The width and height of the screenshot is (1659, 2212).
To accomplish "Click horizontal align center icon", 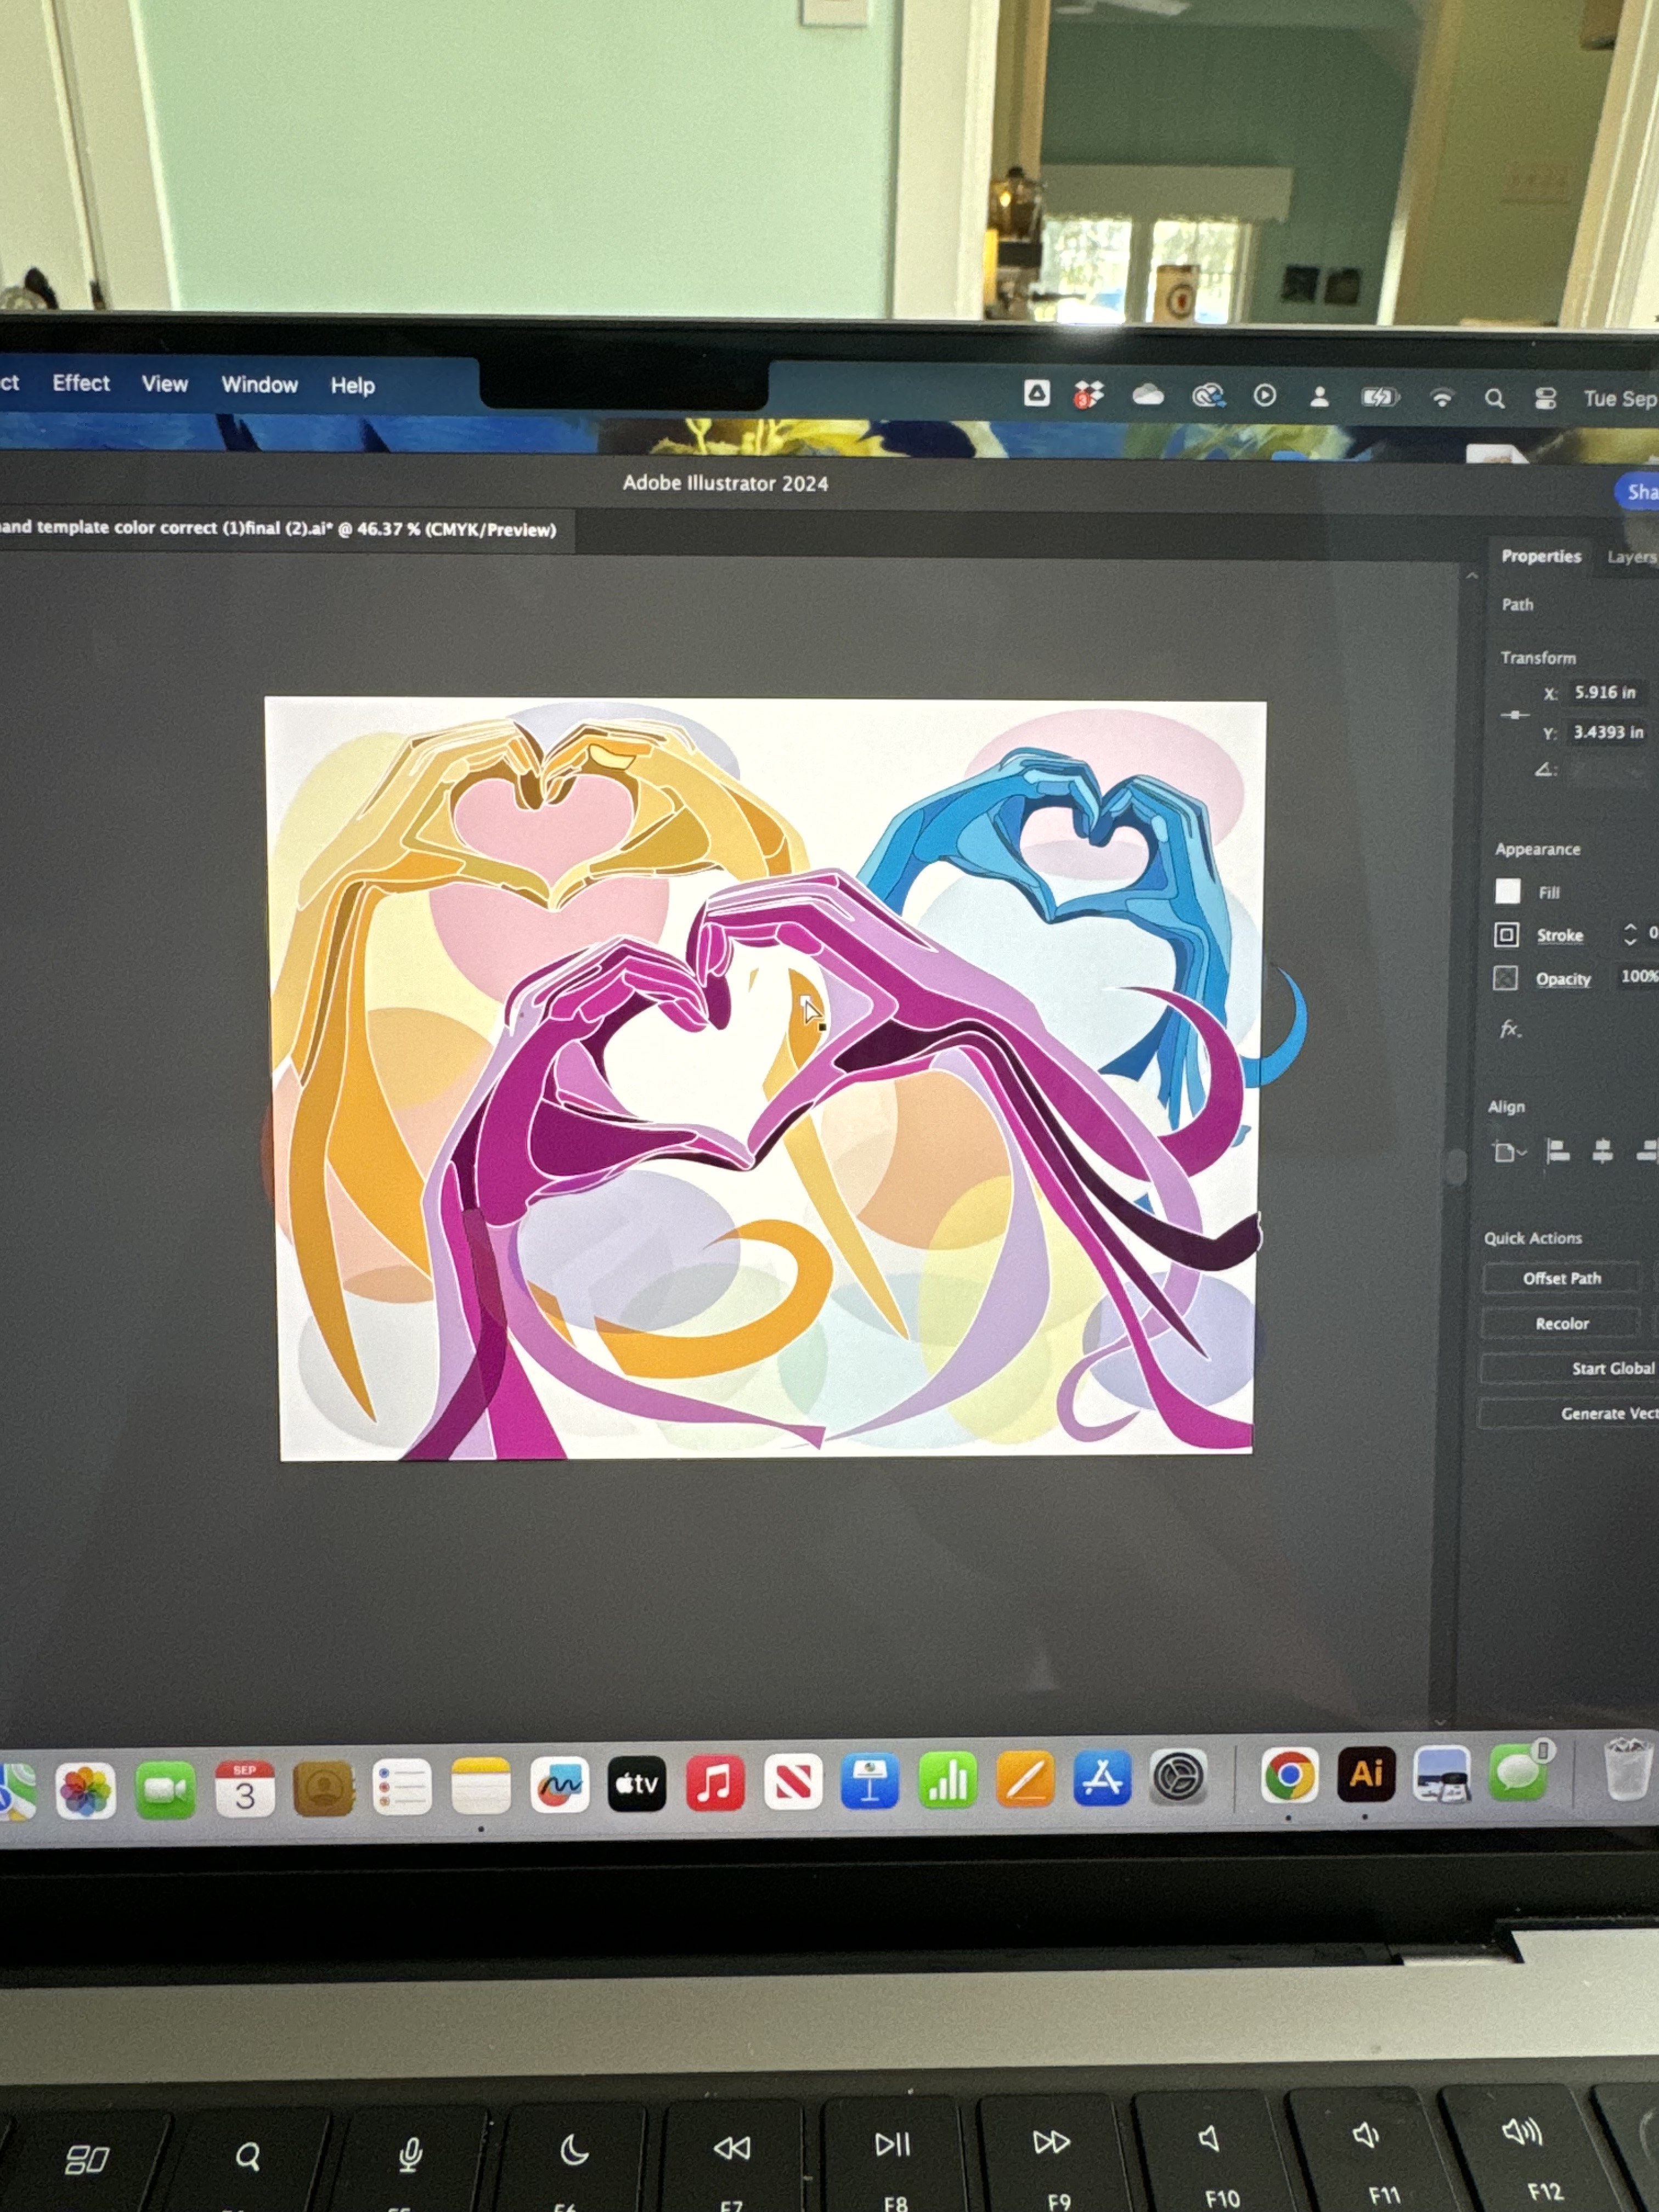I will click(x=1602, y=1151).
